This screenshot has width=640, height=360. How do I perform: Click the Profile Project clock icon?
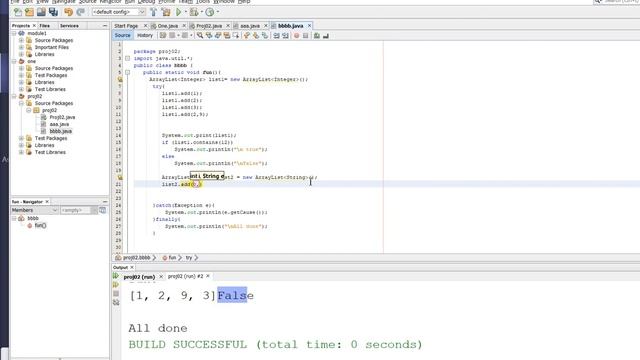(209, 12)
